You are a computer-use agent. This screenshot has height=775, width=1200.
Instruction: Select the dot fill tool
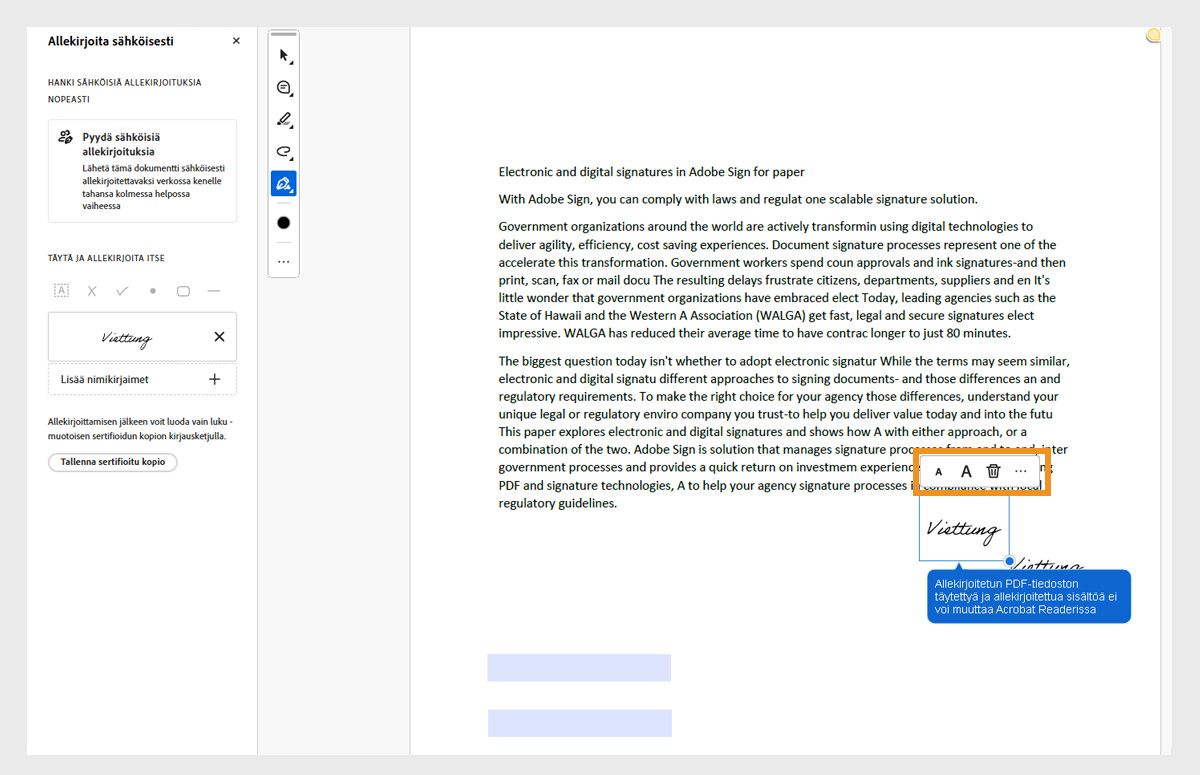[153, 291]
